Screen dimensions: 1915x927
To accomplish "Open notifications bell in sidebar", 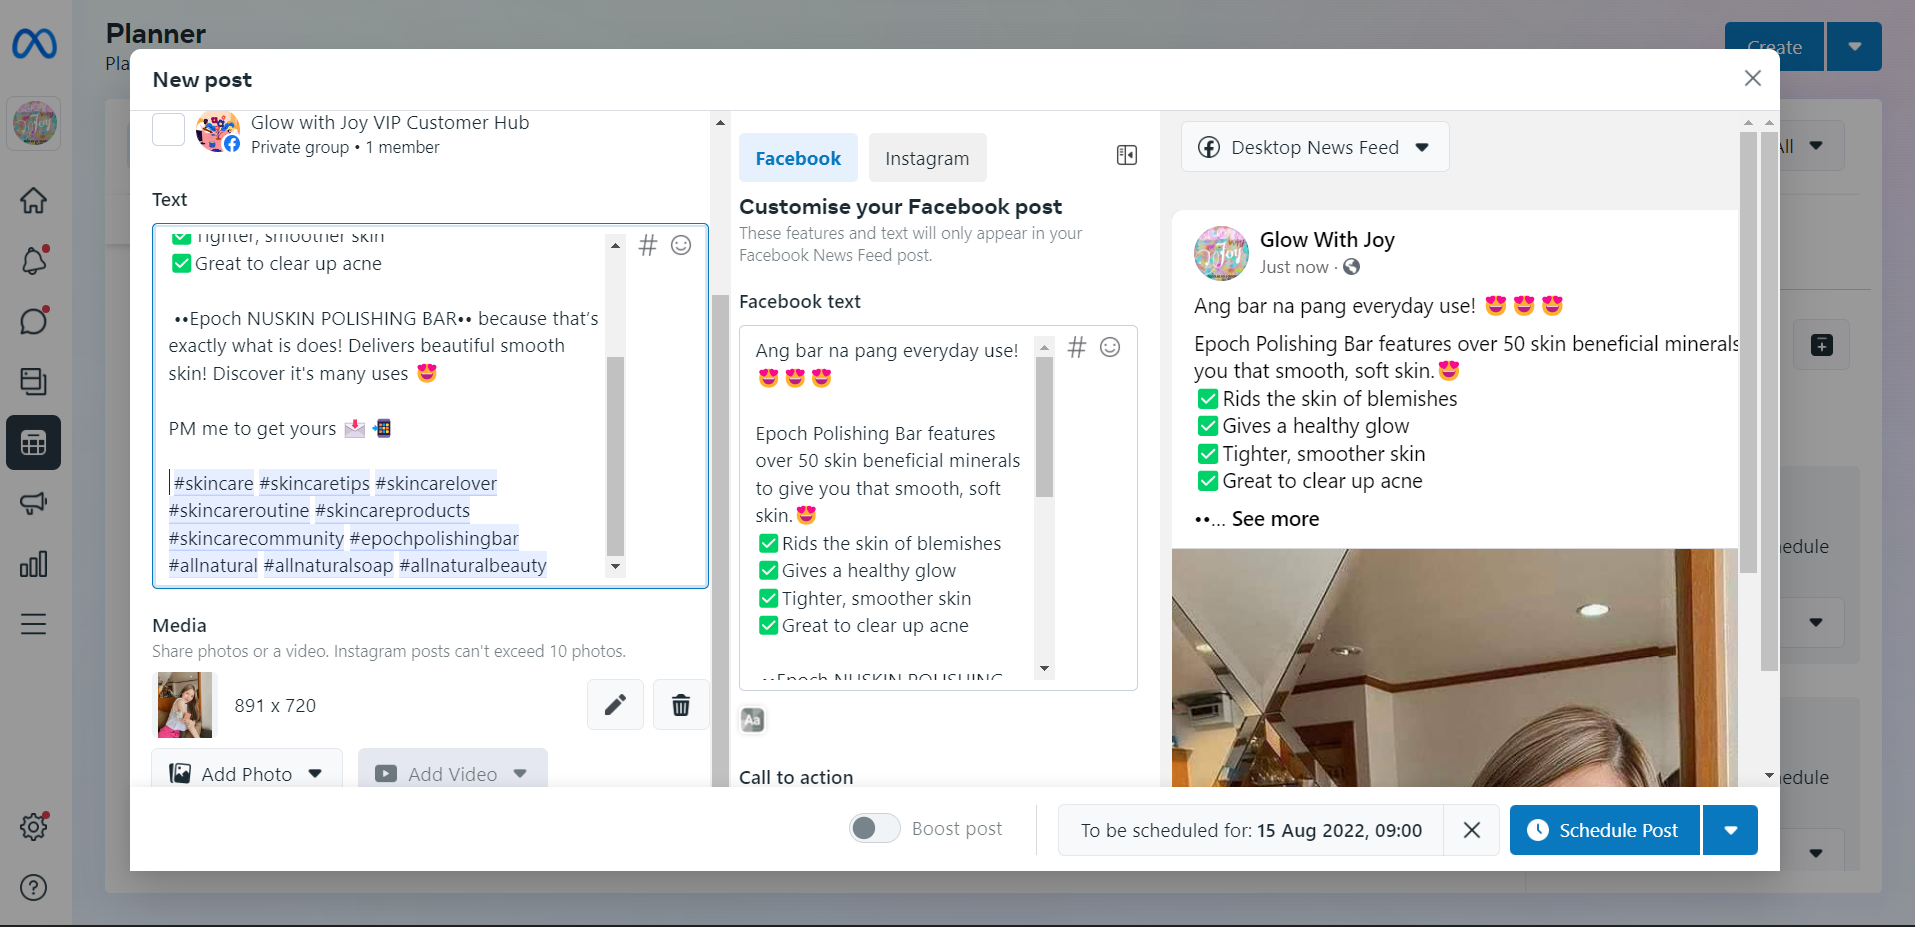I will point(34,260).
